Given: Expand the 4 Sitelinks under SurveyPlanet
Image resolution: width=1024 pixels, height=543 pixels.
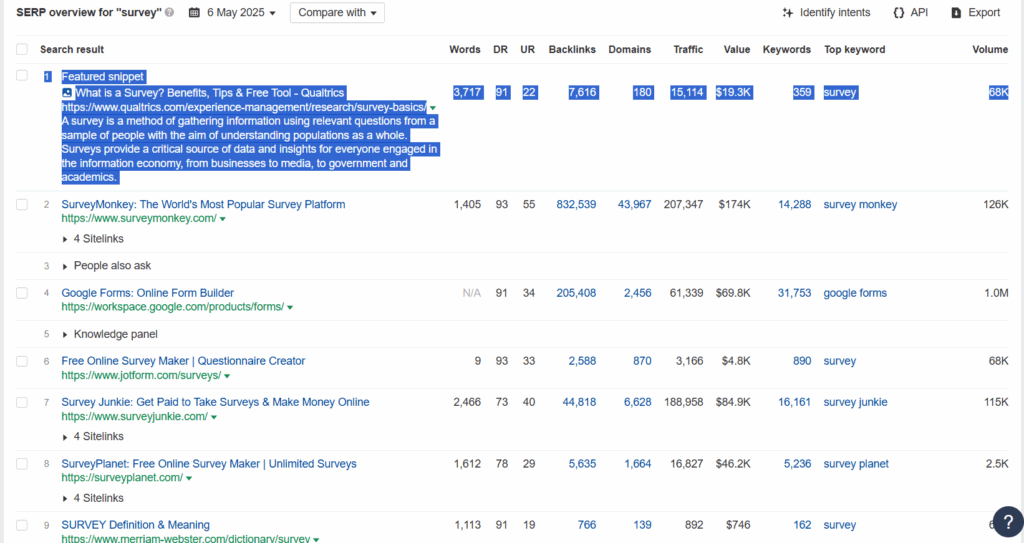Looking at the screenshot, I should (x=93, y=498).
